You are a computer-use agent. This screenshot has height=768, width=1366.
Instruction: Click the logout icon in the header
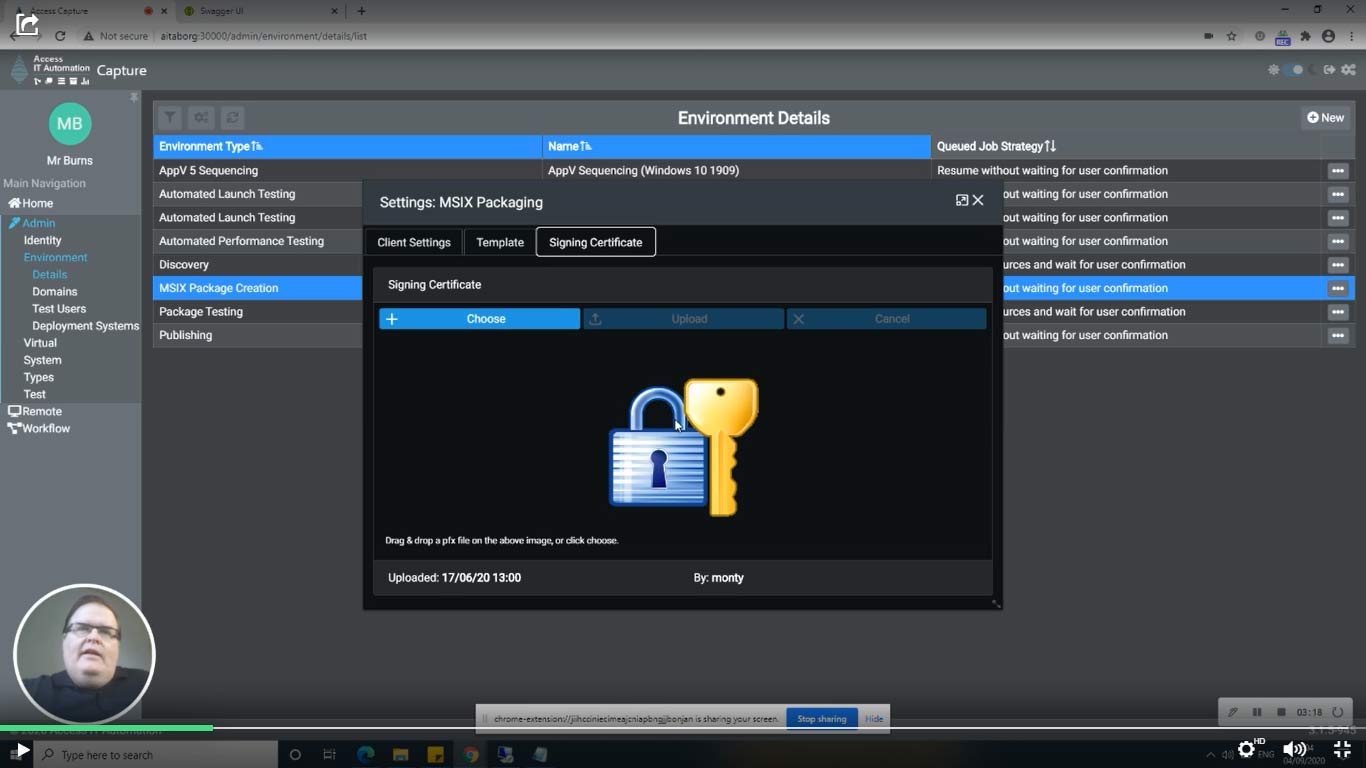[1330, 70]
